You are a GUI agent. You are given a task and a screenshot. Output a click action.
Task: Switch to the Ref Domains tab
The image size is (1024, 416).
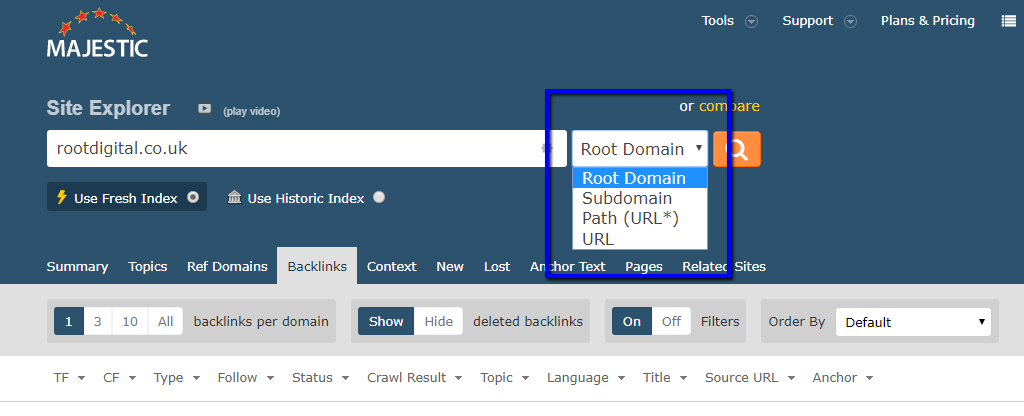pyautogui.click(x=227, y=266)
